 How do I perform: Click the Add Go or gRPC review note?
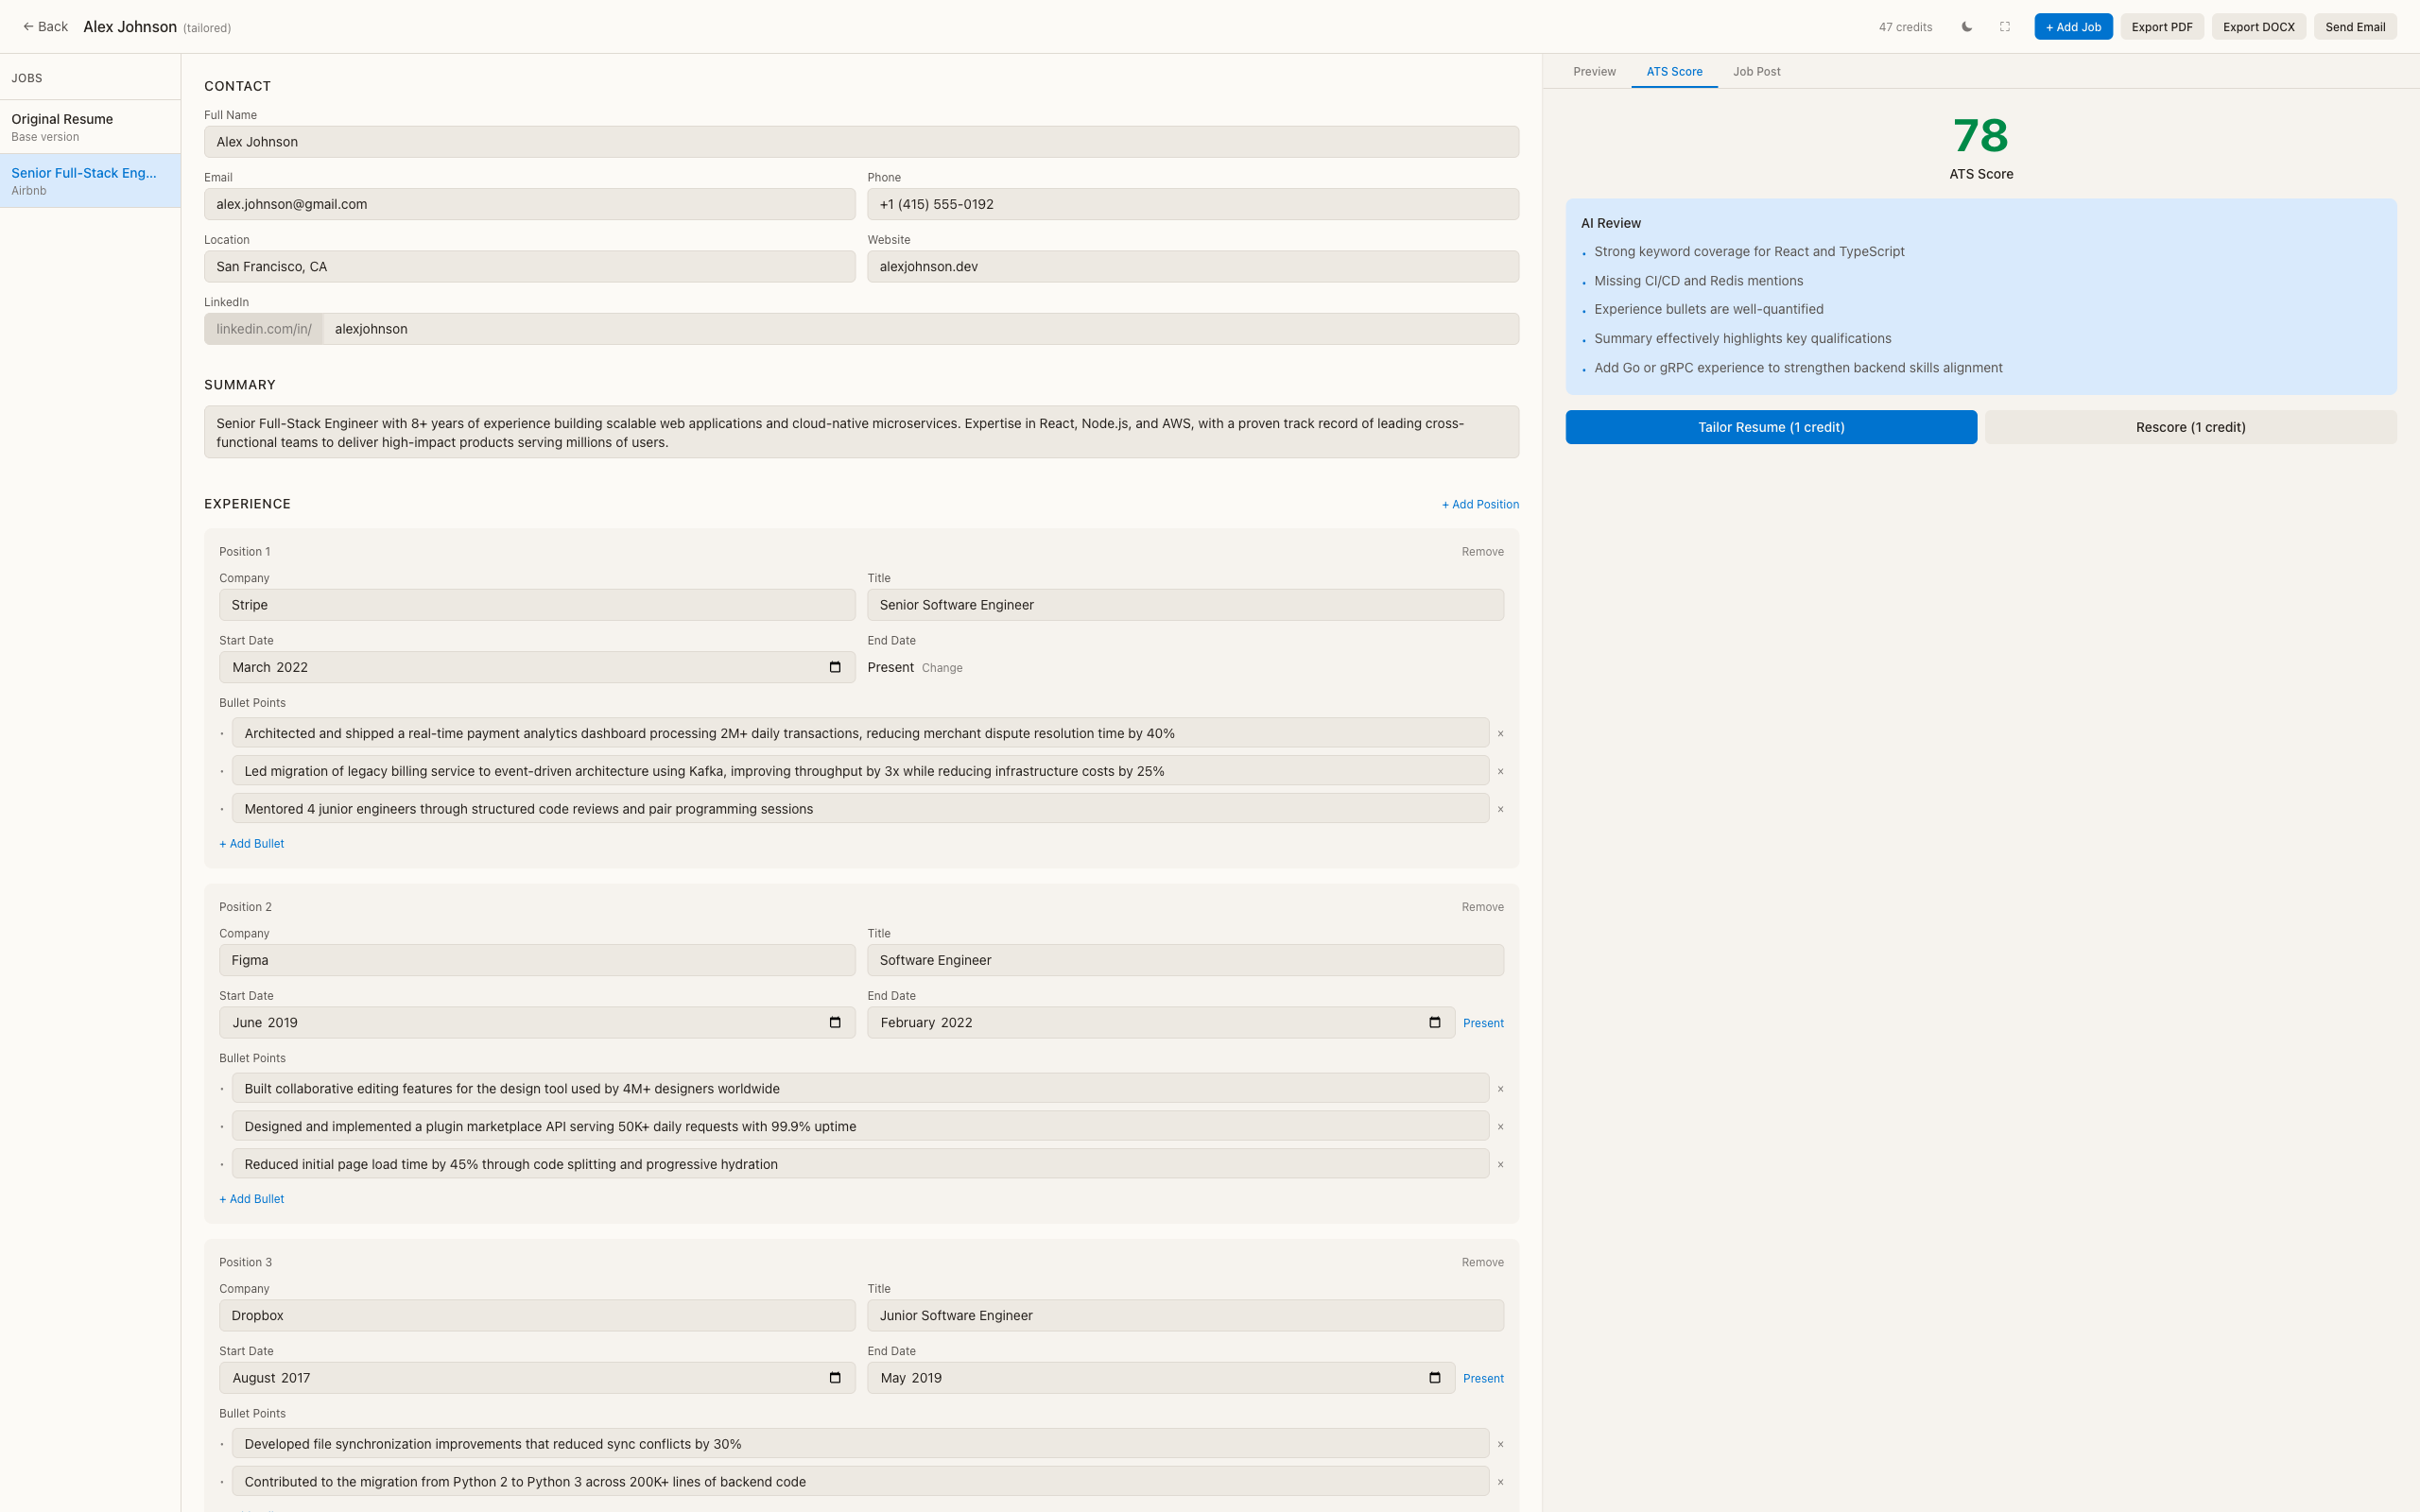1798,368
